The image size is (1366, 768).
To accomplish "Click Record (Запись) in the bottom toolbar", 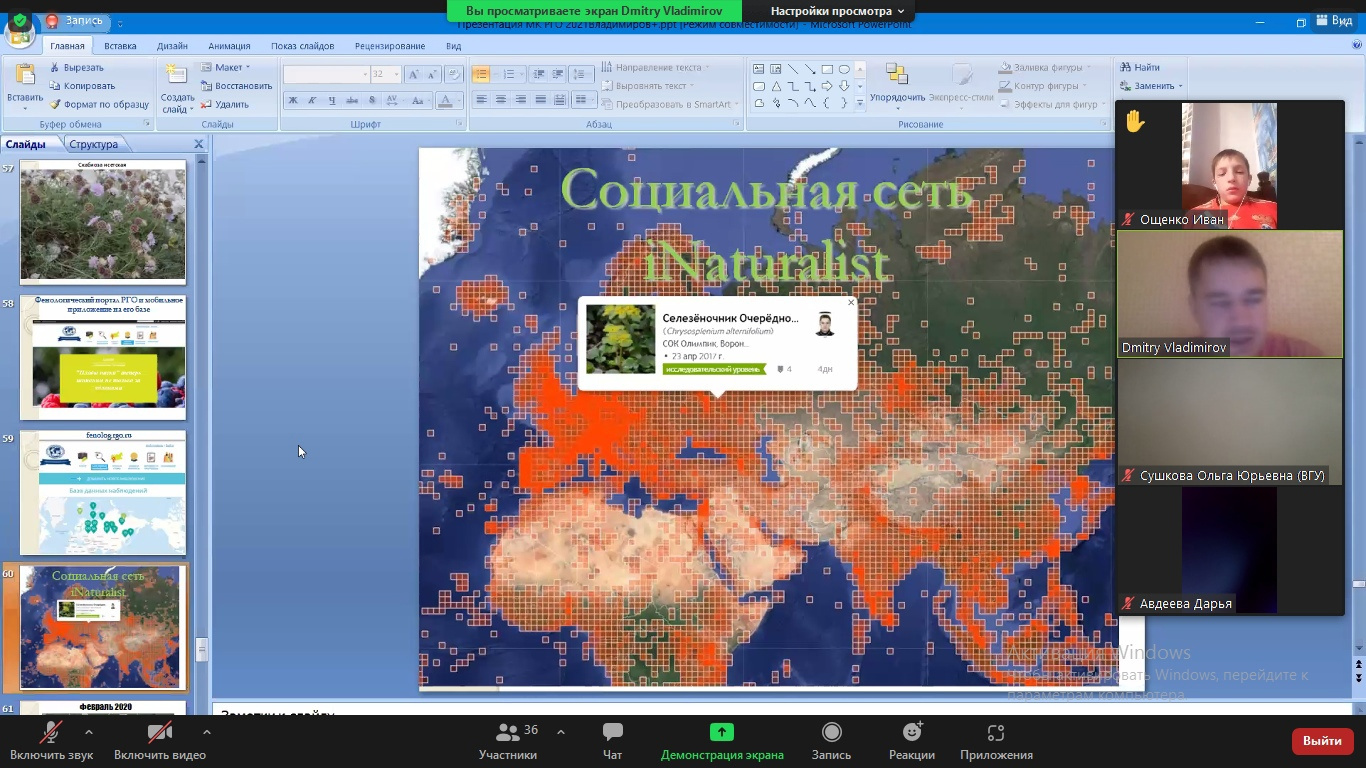I will point(831,741).
